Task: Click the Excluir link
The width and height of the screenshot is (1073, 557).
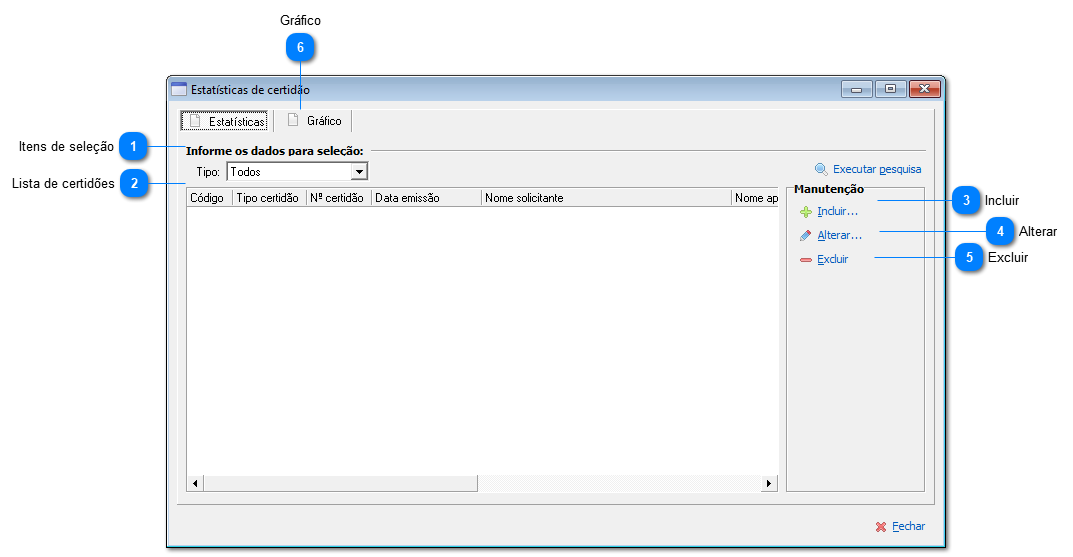Action: (x=832, y=259)
